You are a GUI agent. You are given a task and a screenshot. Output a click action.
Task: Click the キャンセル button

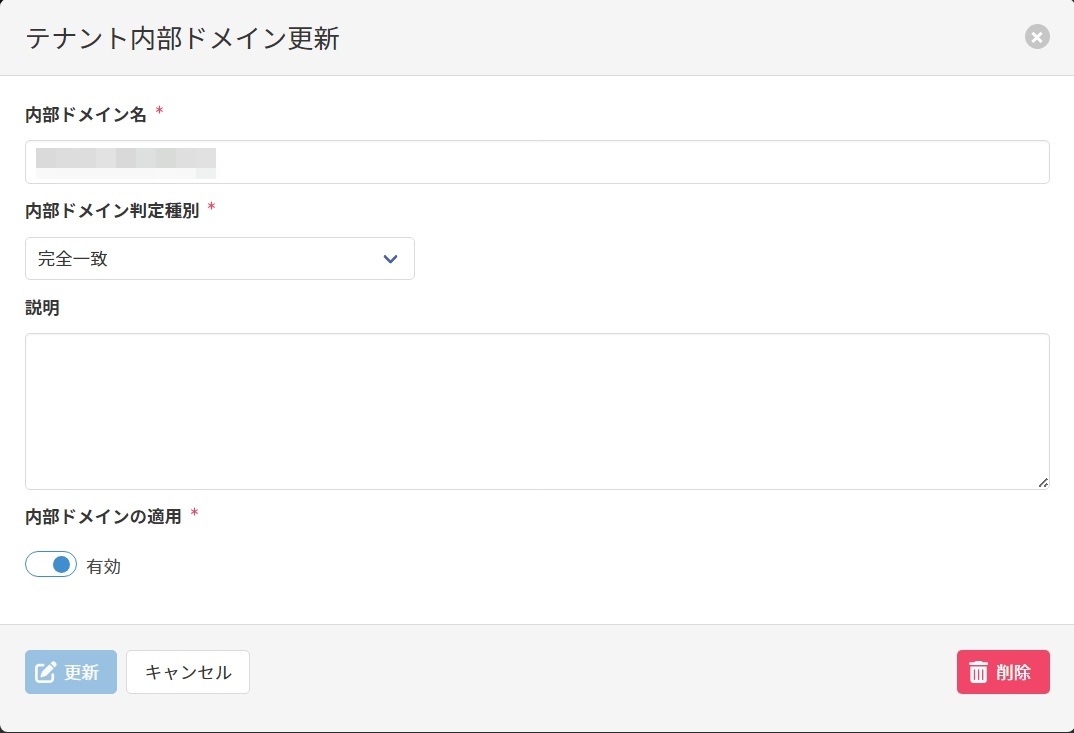click(x=188, y=672)
